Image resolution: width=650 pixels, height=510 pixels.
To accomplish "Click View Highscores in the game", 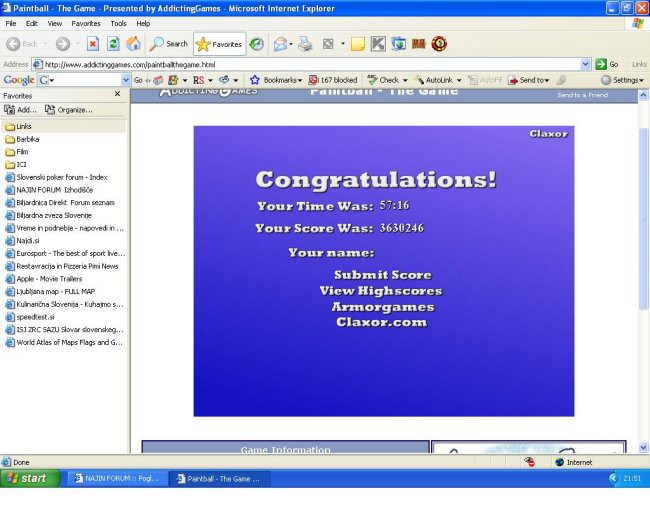I will click(x=381, y=291).
